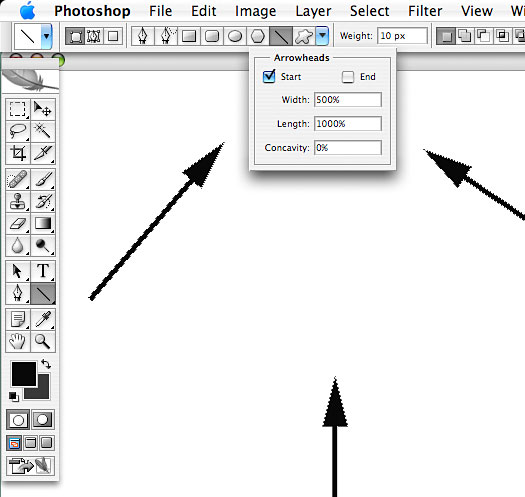The width and height of the screenshot is (525, 497).
Task: Click the arrowhead Length field
Action: pos(348,124)
